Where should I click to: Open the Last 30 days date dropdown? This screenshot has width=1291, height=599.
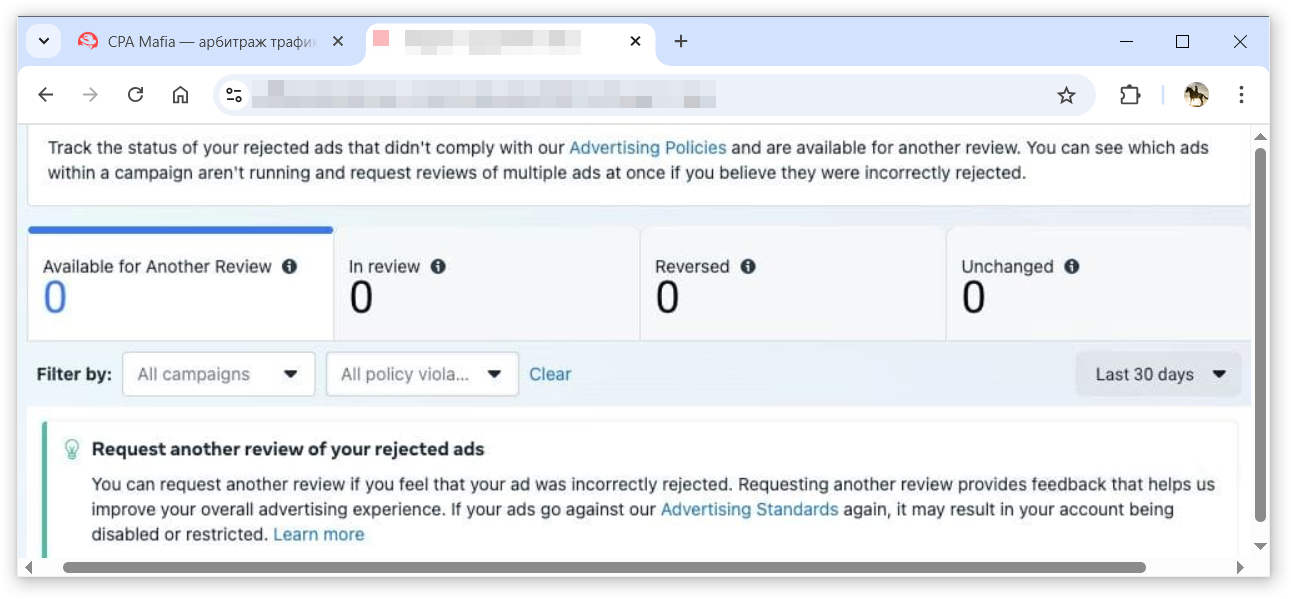[1159, 374]
